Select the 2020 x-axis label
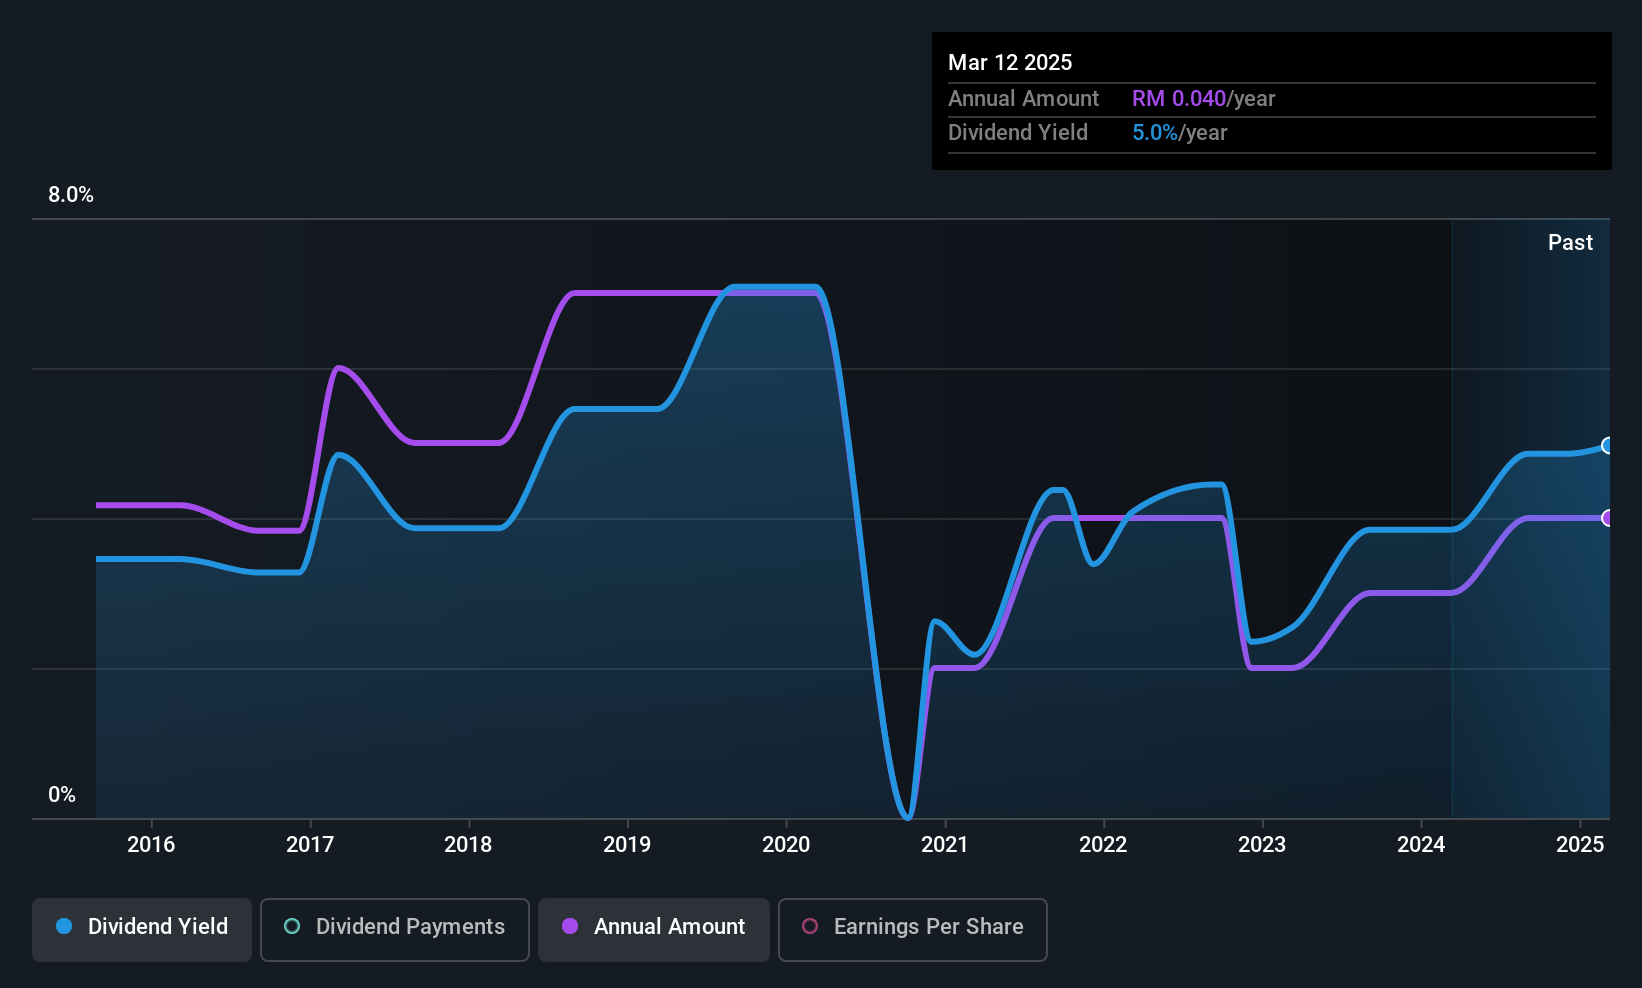Screen dimensions: 1642x988 [786, 844]
